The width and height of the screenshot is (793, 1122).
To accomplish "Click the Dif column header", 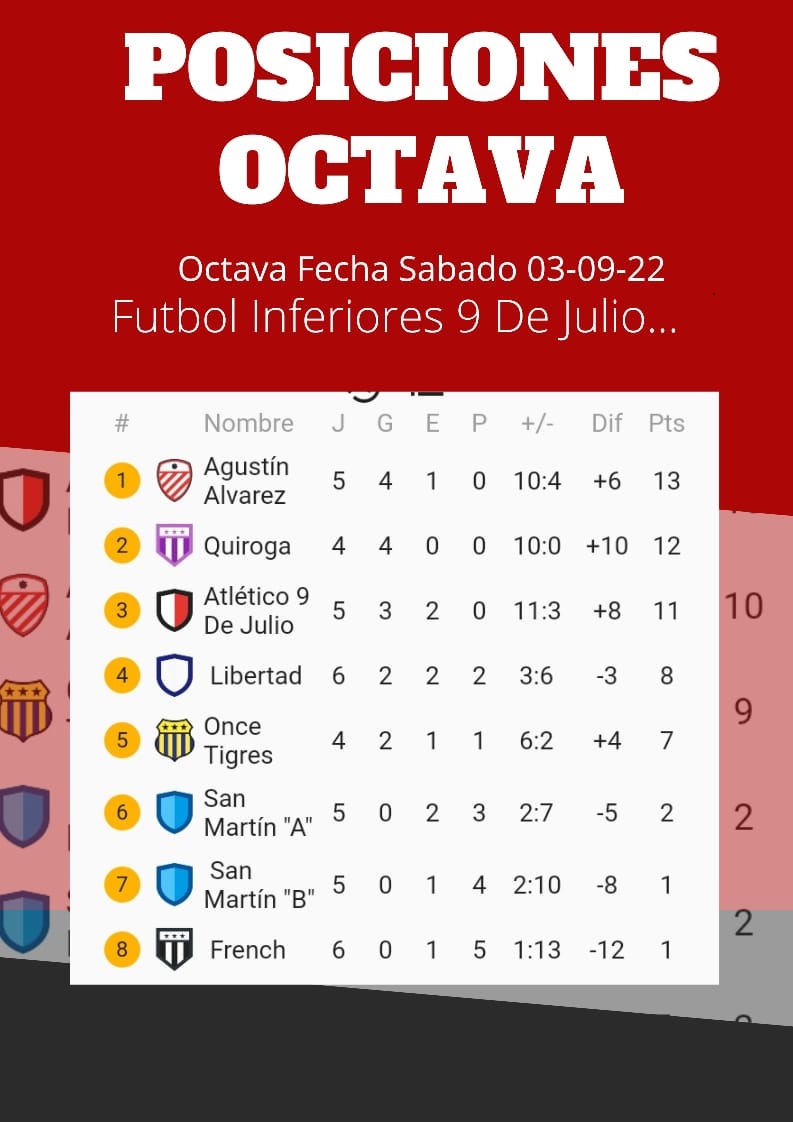I will pos(606,423).
